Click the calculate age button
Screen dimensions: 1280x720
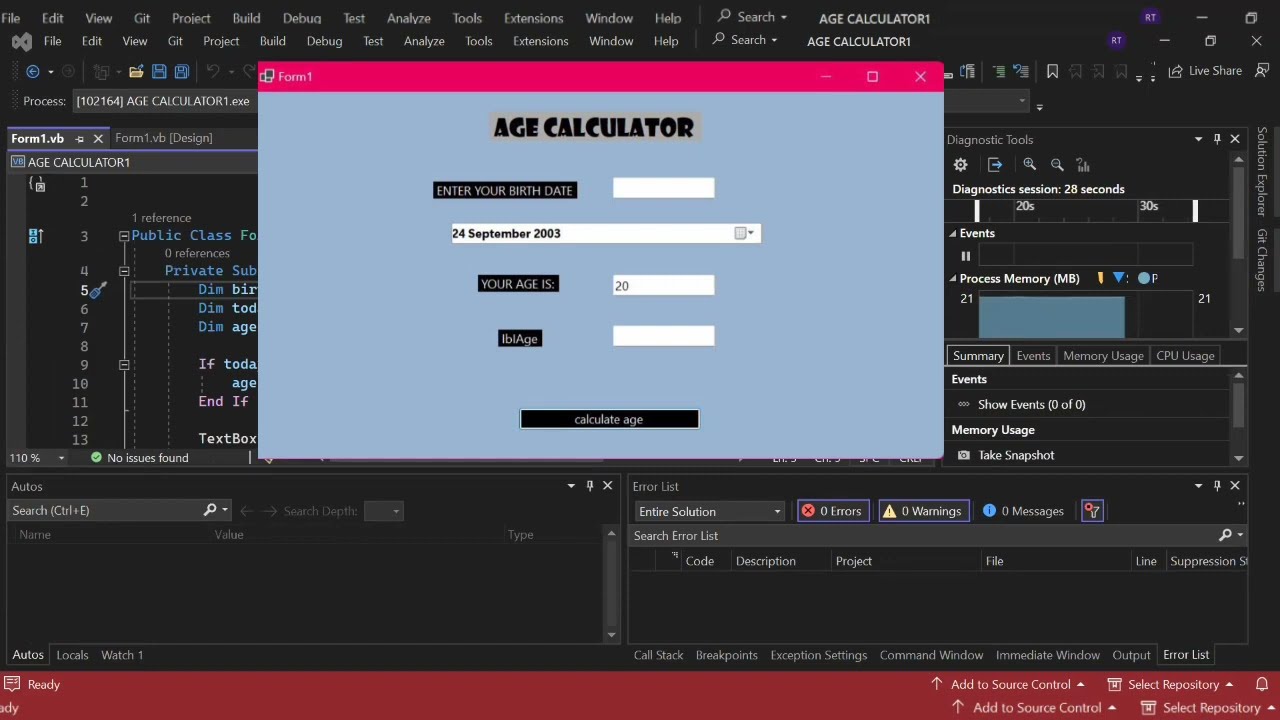pos(609,419)
